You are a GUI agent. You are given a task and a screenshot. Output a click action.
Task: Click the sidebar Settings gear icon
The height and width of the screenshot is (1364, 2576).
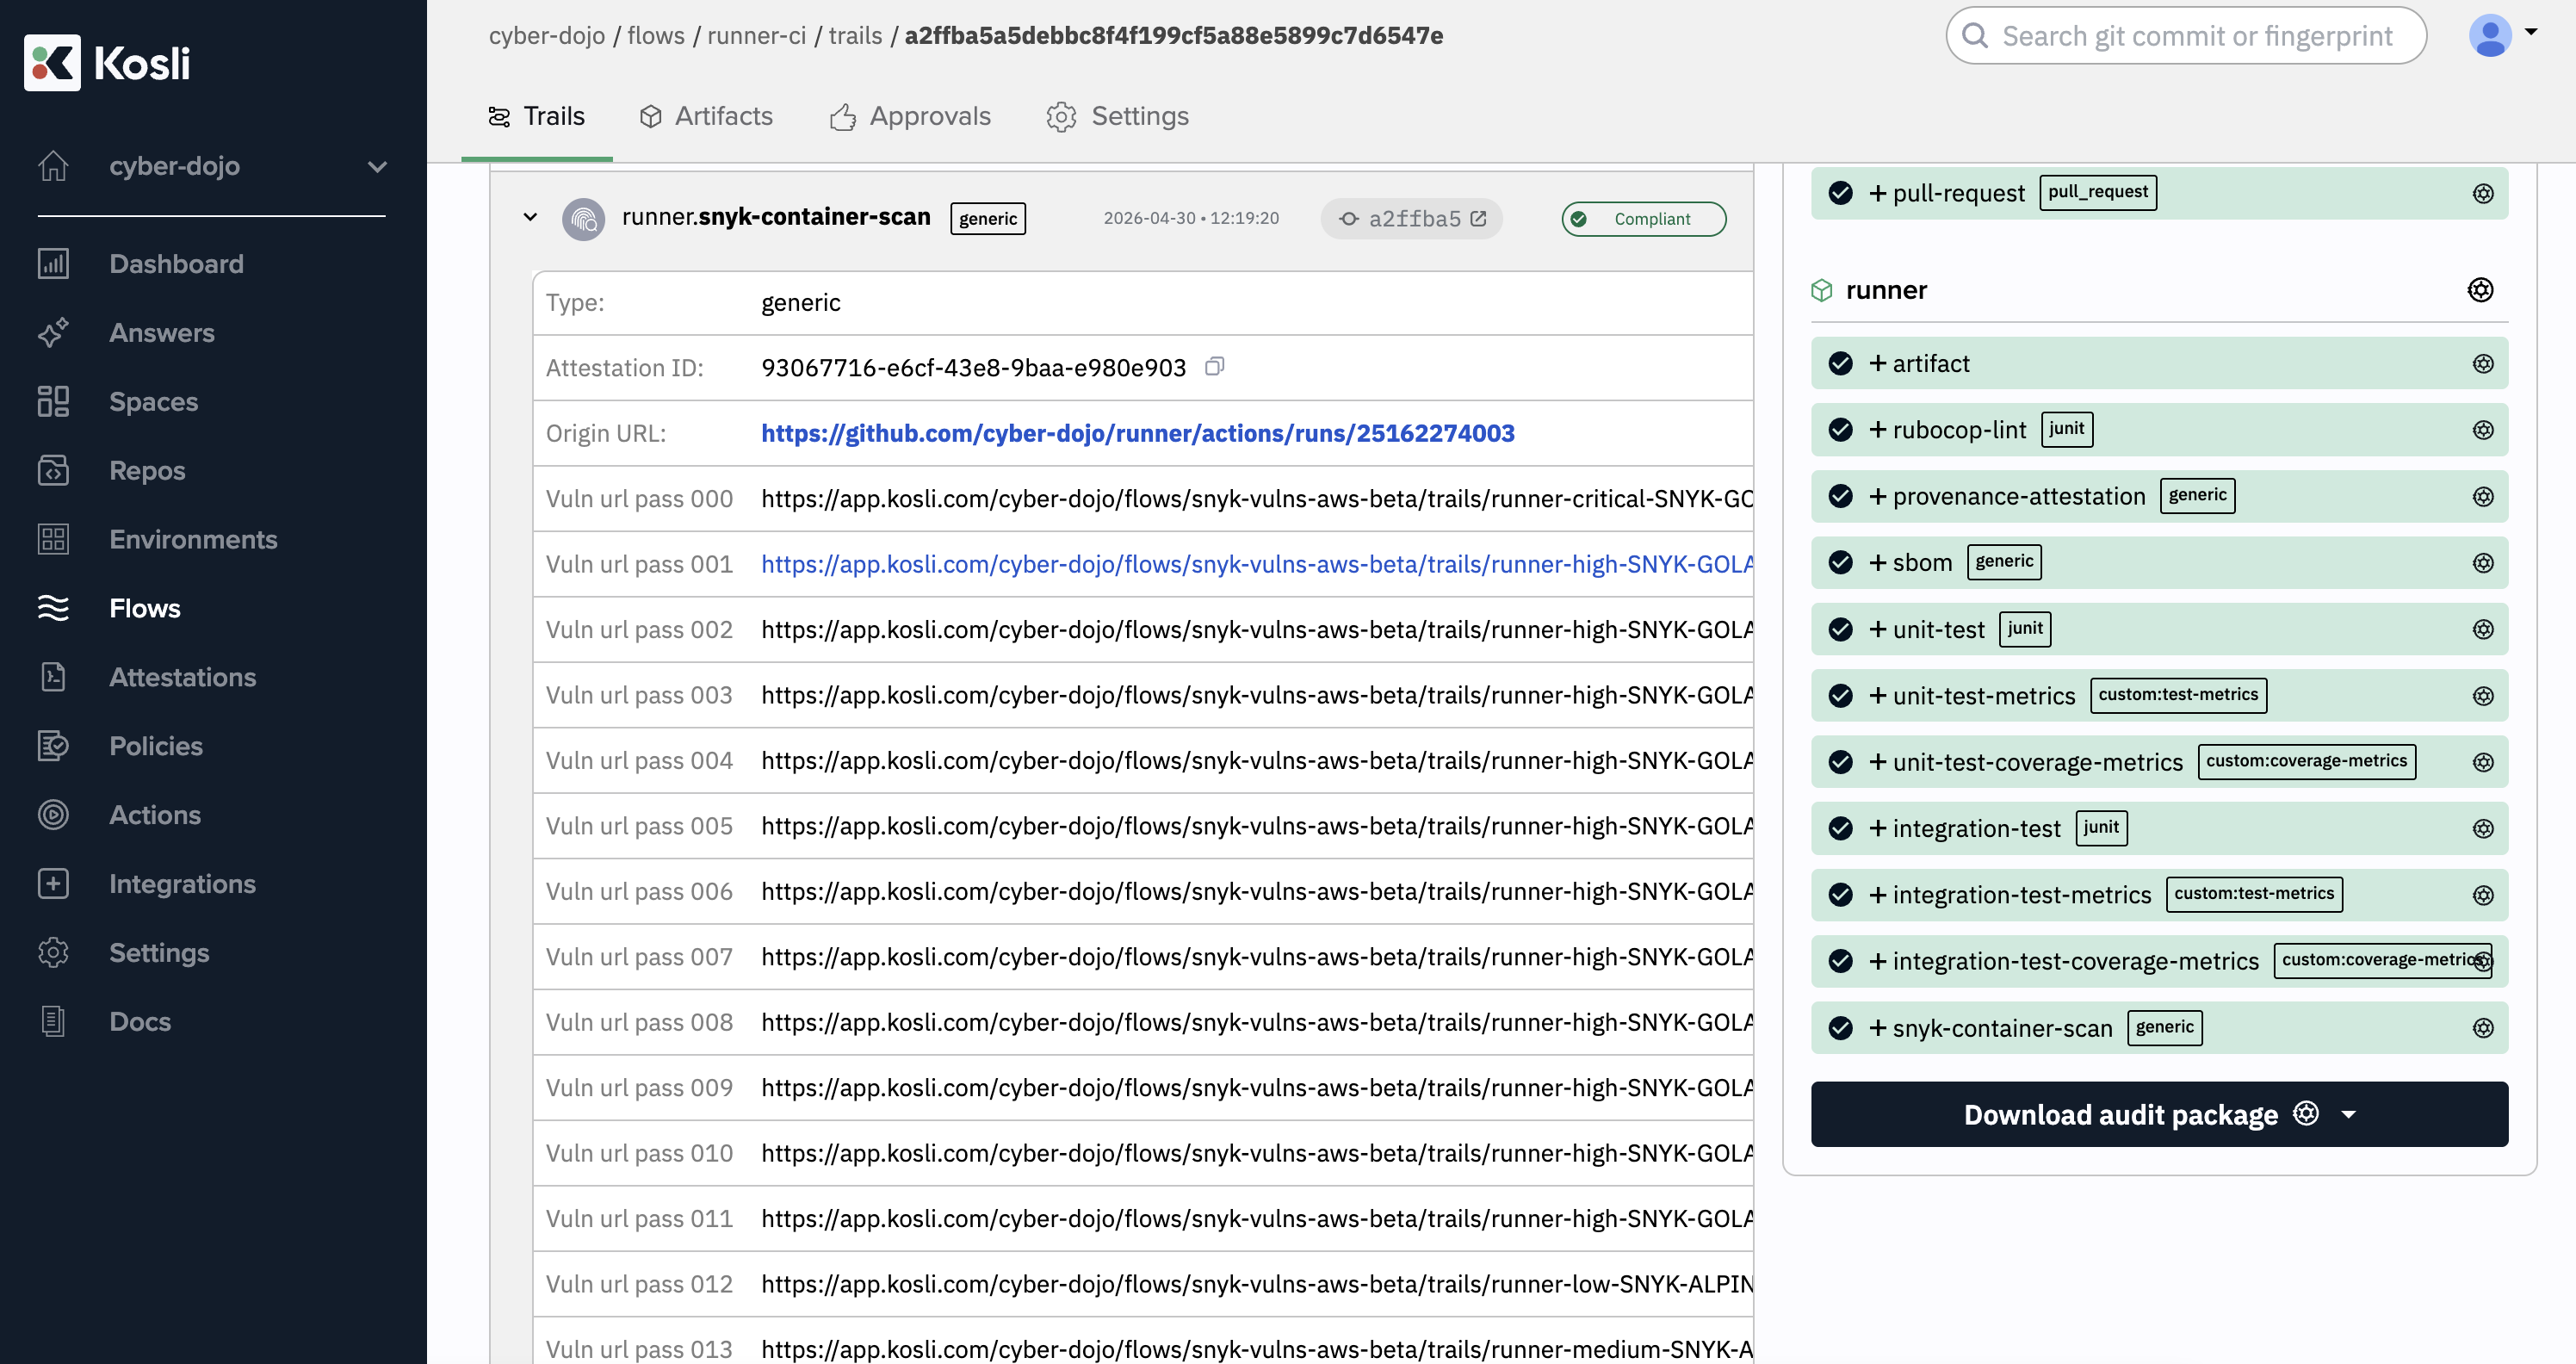pyautogui.click(x=53, y=954)
